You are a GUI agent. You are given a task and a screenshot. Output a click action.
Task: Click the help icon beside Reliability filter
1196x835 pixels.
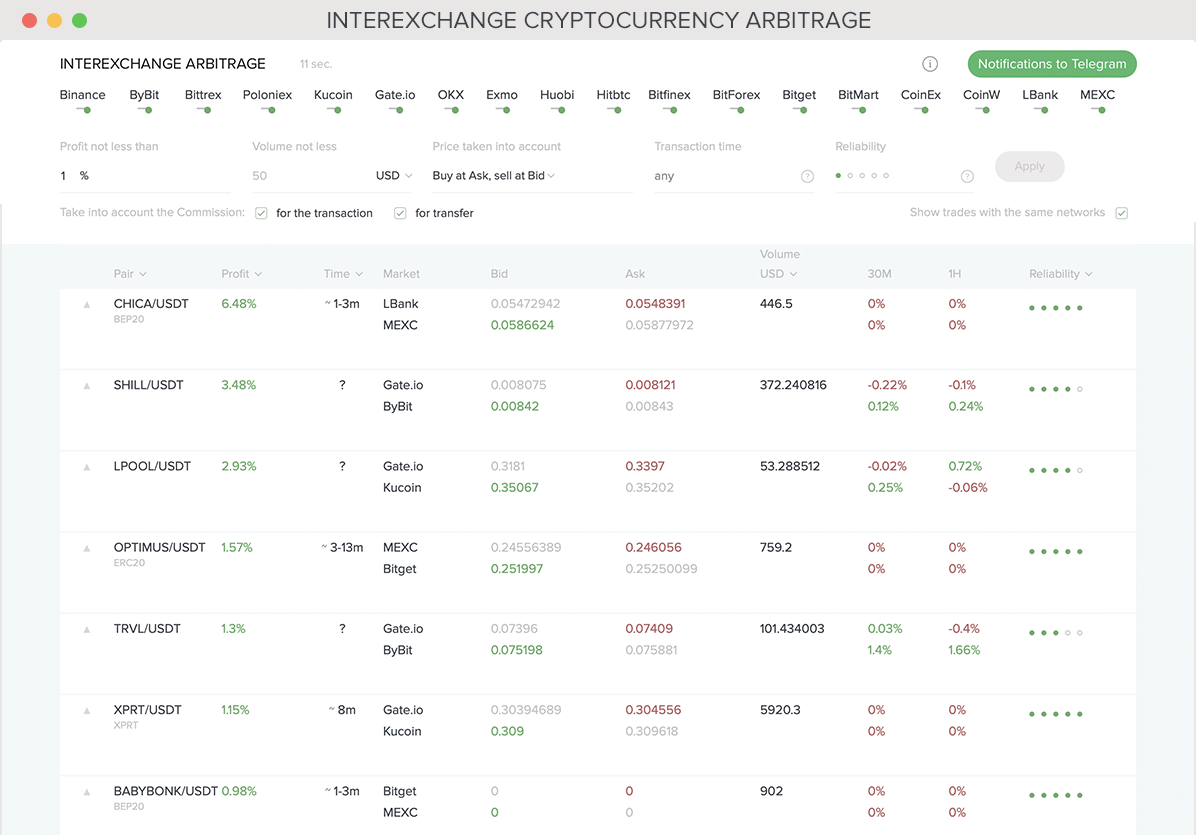966,176
